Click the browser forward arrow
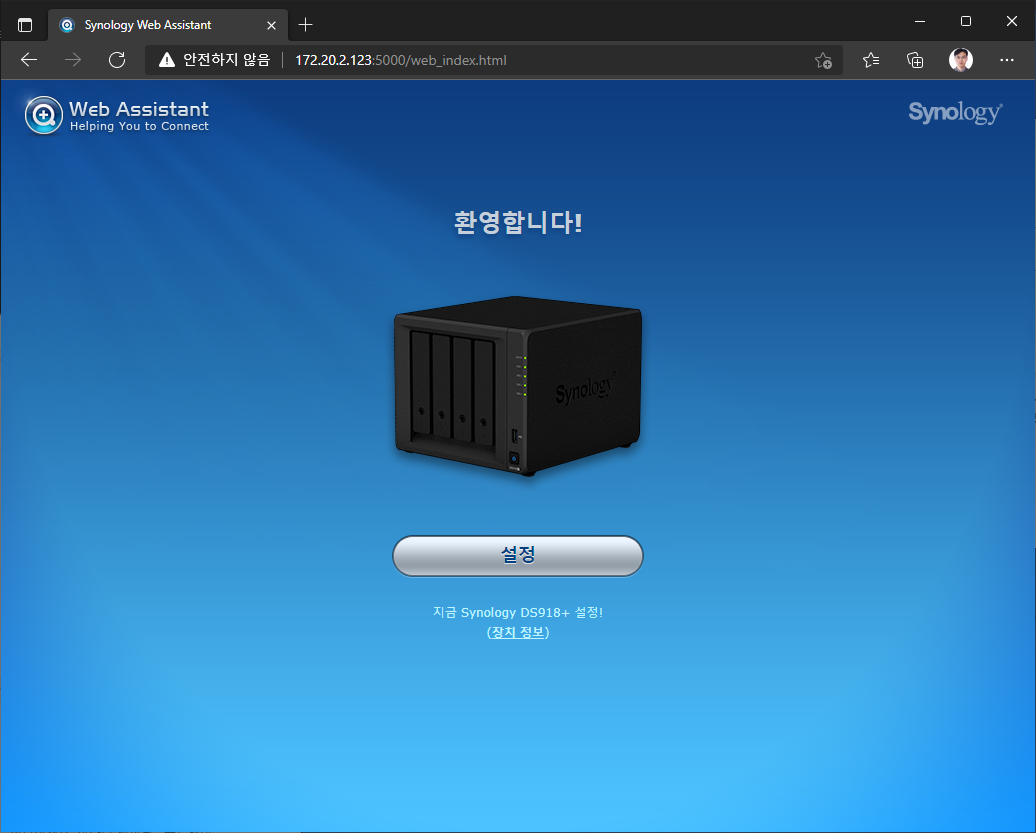 [x=73, y=60]
